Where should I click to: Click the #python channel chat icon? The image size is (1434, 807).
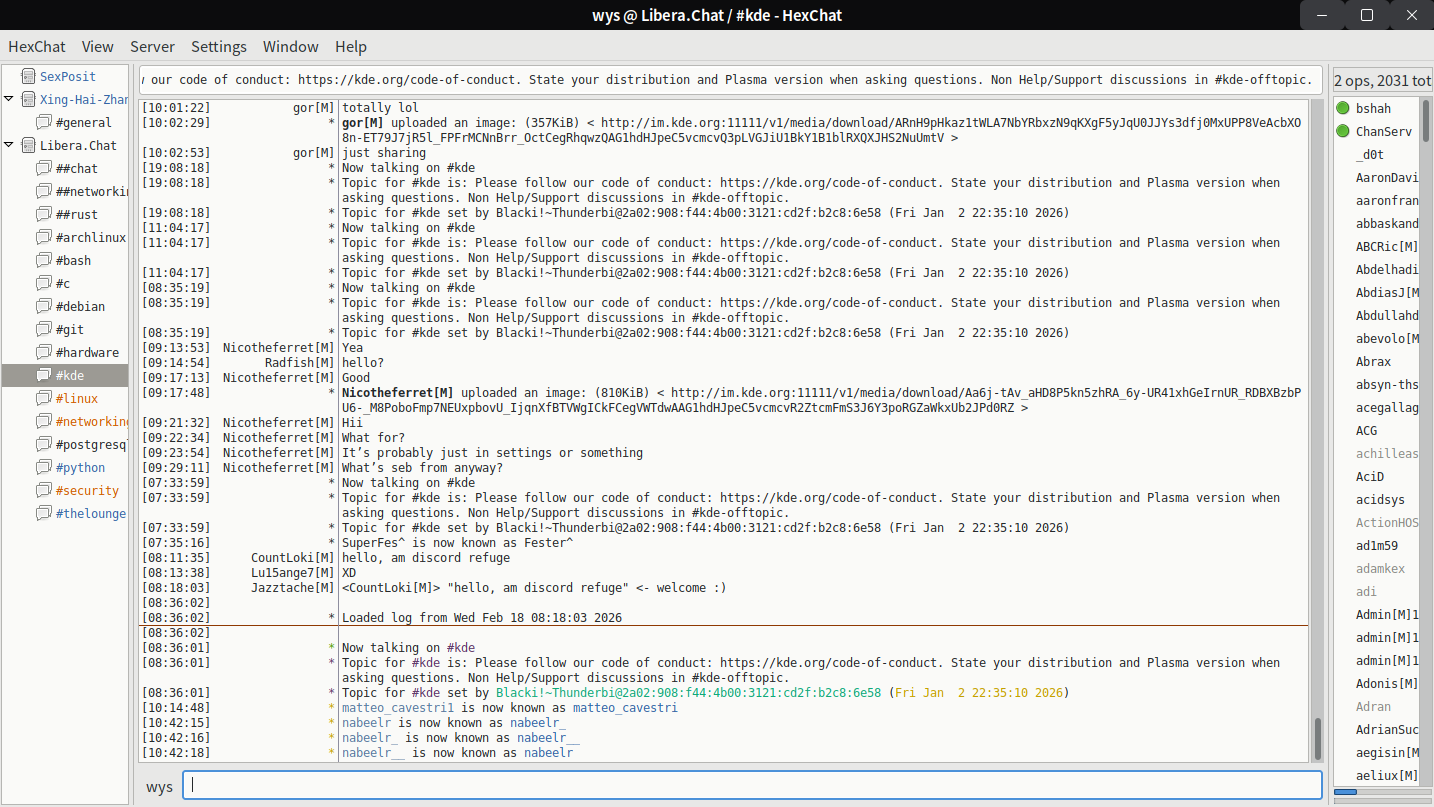click(43, 467)
